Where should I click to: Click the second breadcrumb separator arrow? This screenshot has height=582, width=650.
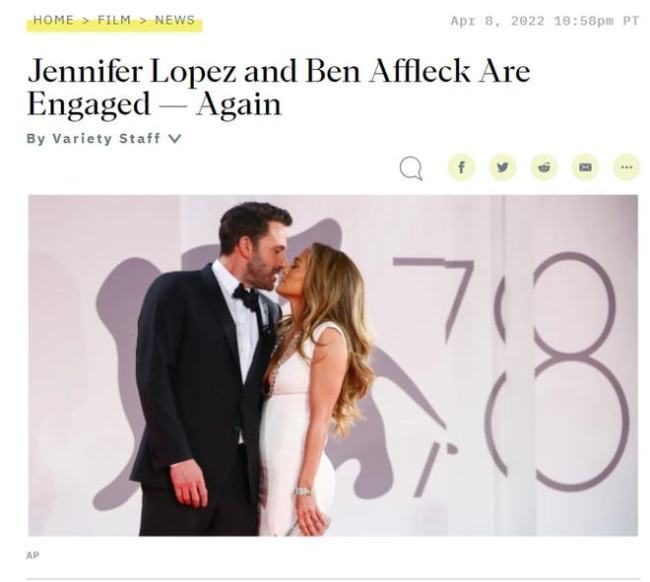143,20
